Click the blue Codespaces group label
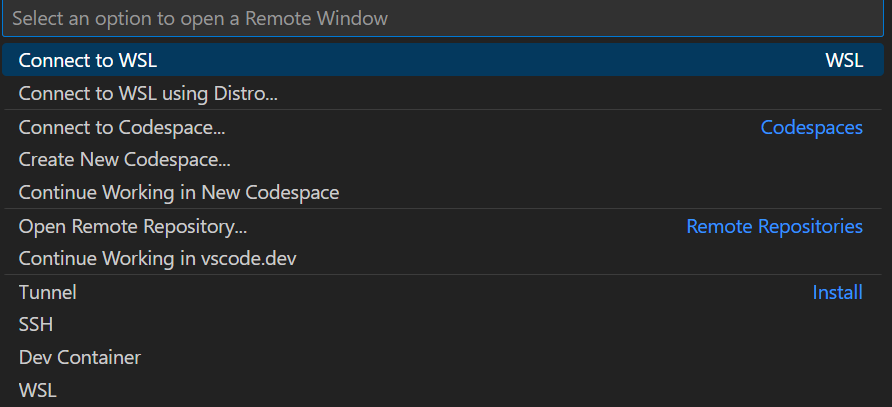This screenshot has height=407, width=892. coord(811,128)
